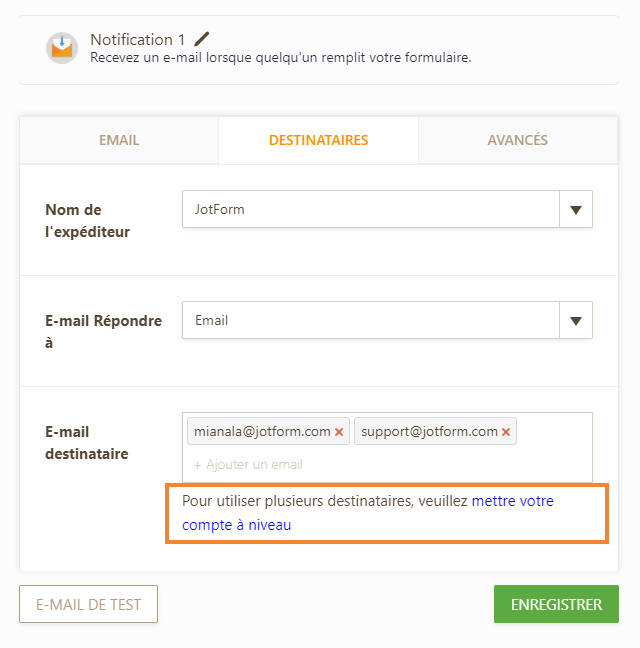Click the reply-to field showing Email
The image size is (640, 648).
(370, 321)
